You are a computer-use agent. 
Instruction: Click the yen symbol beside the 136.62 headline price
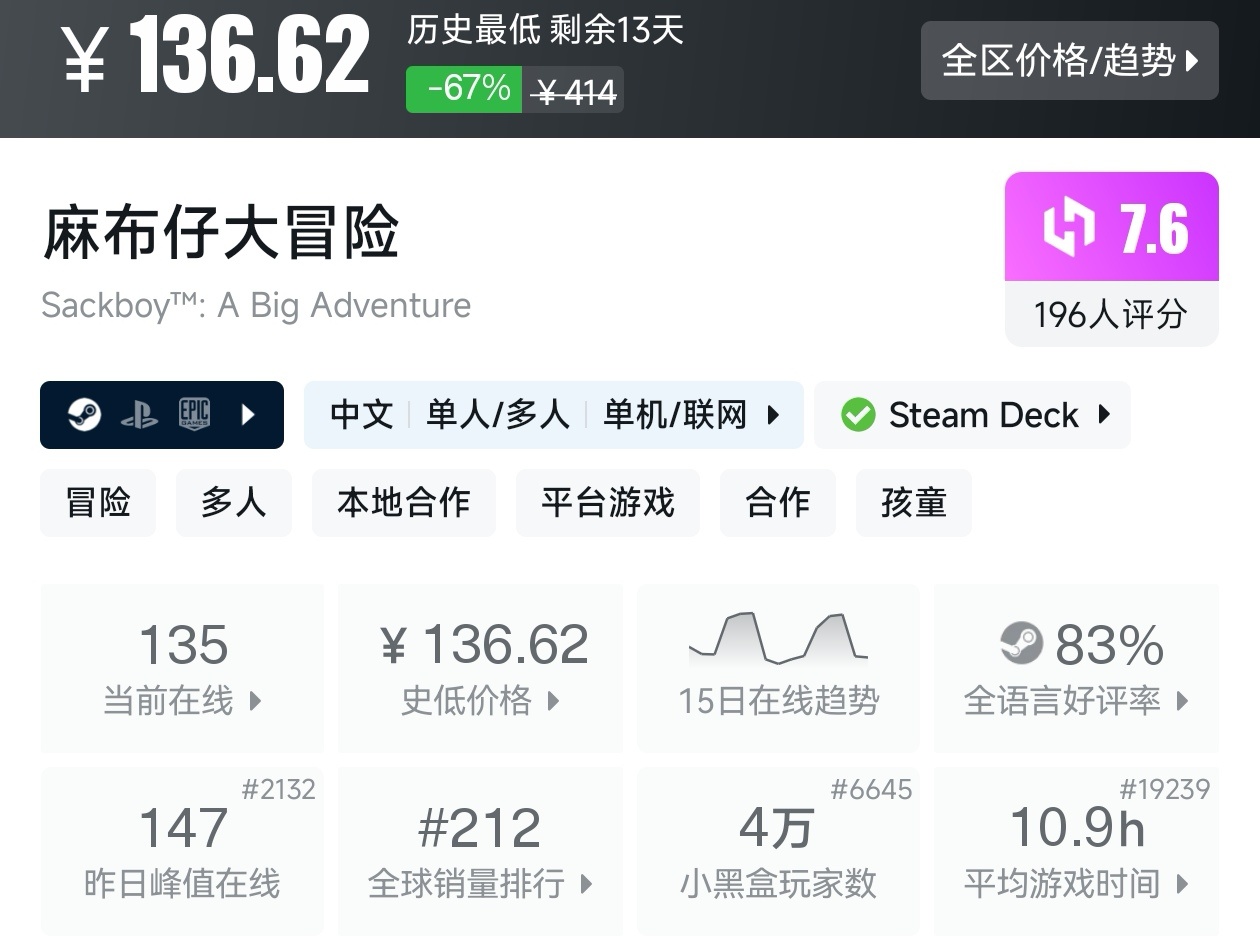pyautogui.click(x=84, y=59)
